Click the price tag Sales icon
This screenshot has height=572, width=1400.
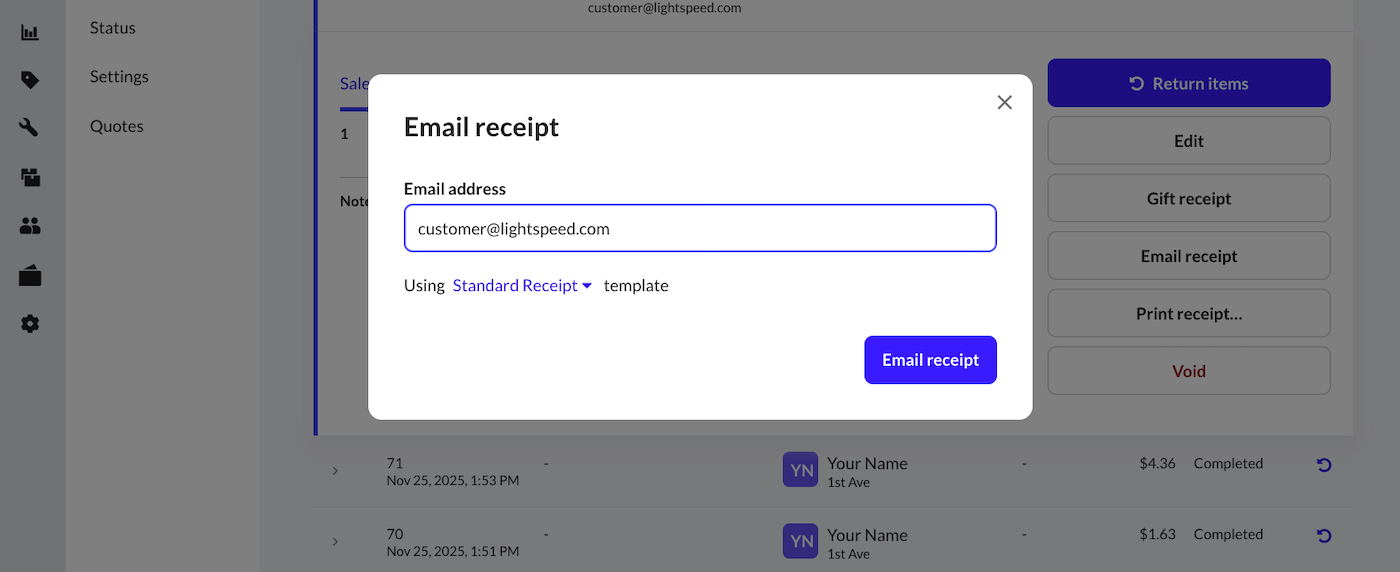30,80
